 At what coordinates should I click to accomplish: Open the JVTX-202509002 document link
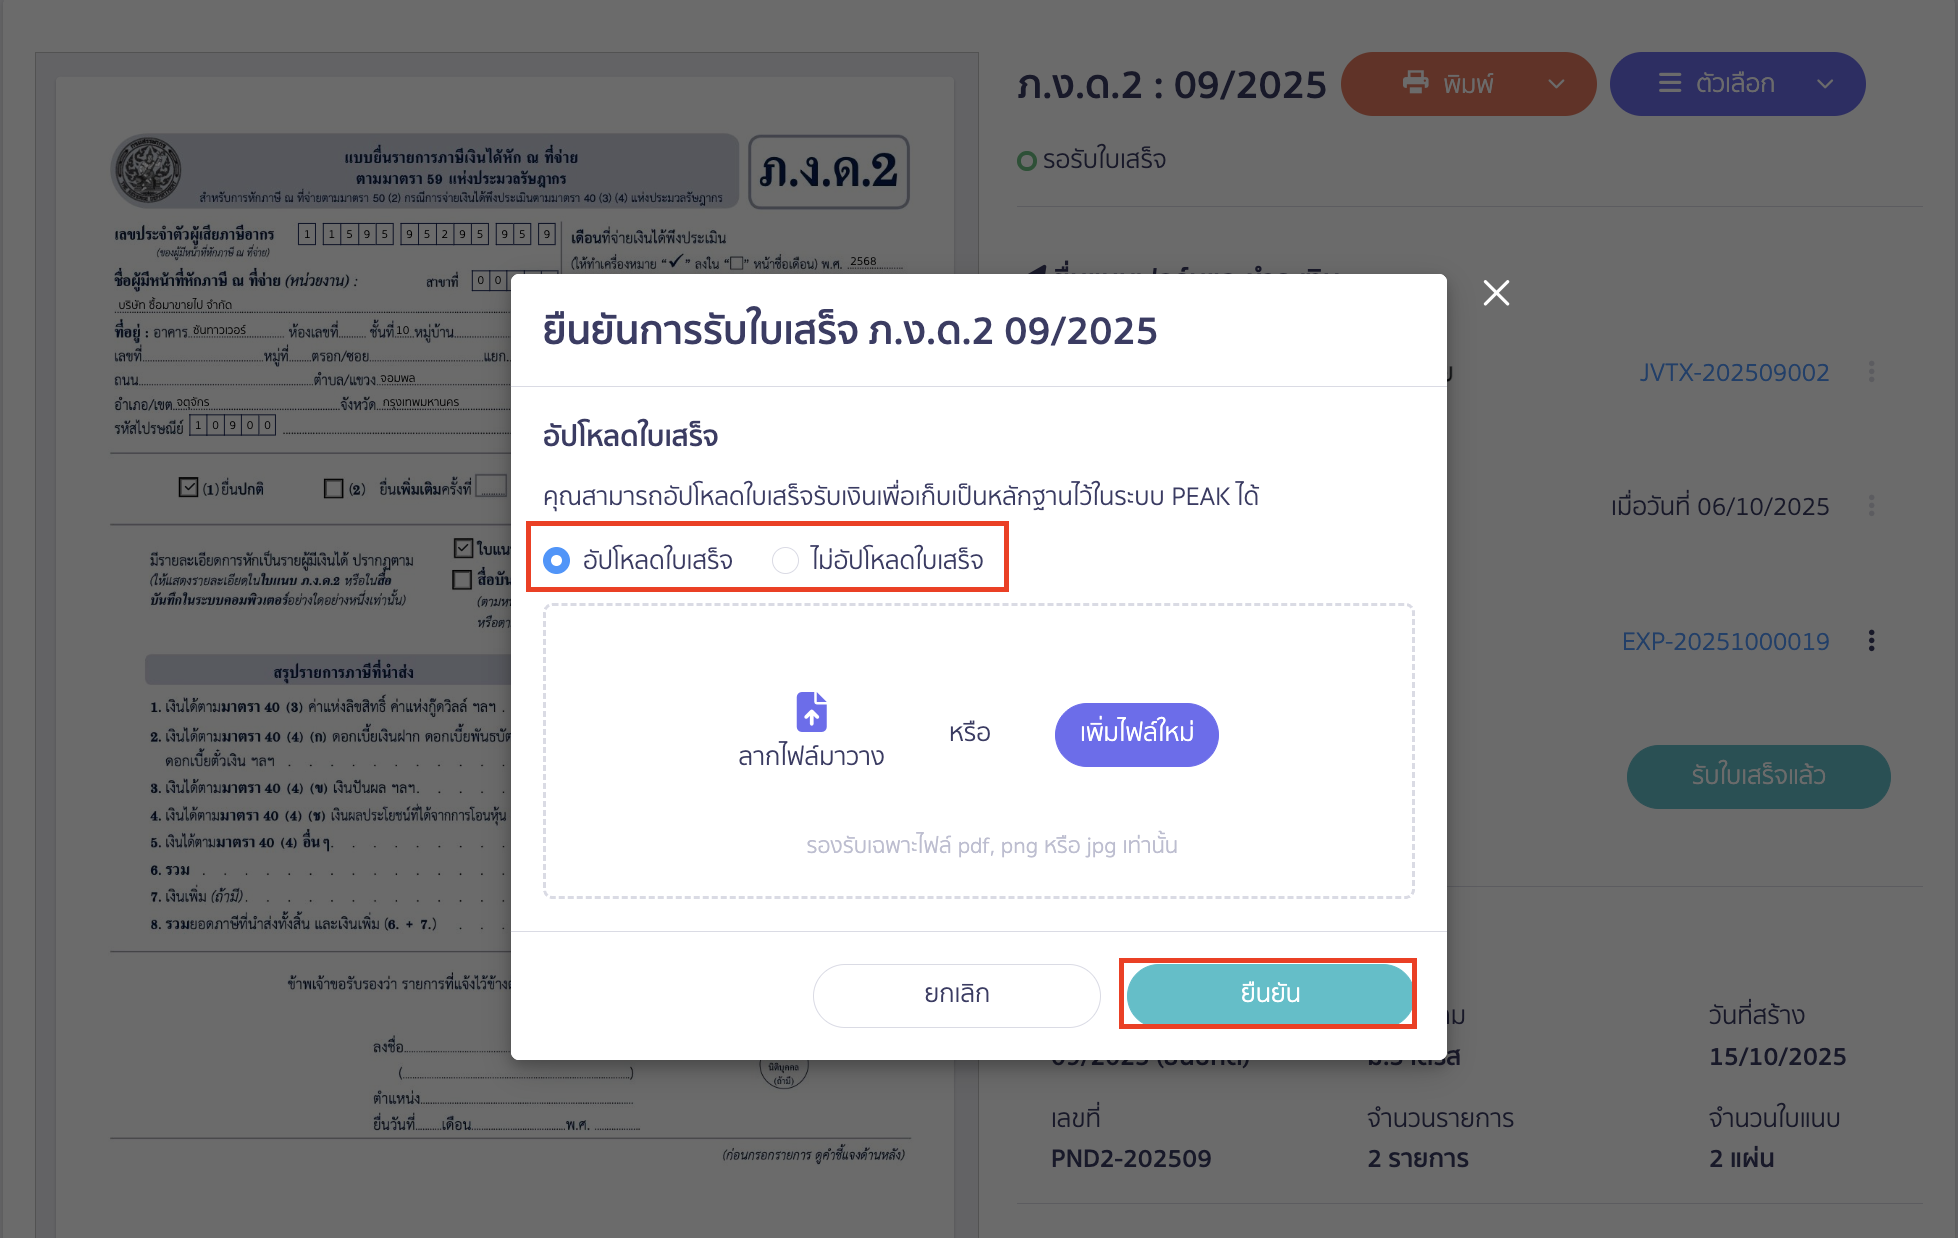(x=1734, y=371)
